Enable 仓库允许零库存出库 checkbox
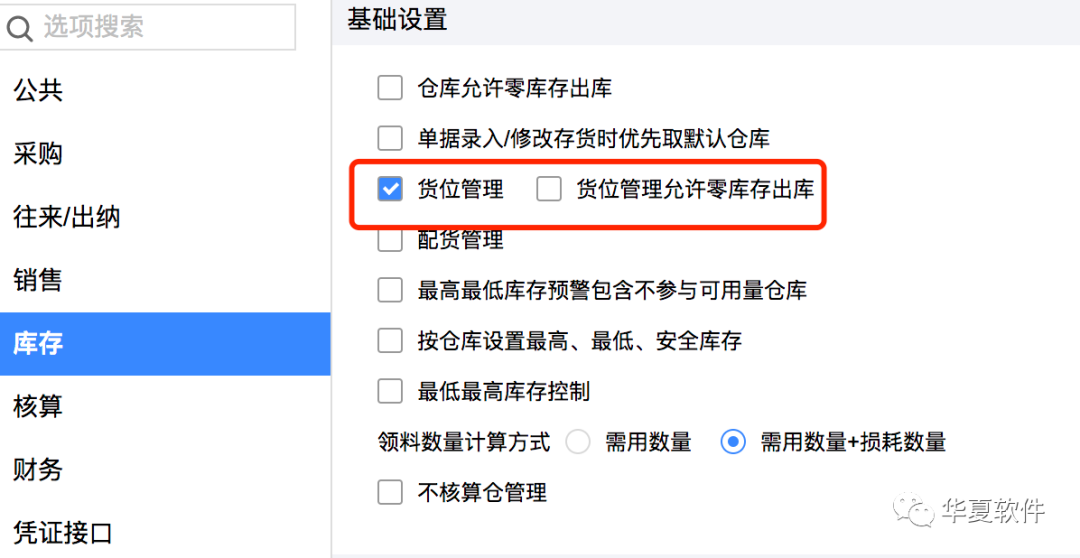The width and height of the screenshot is (1080, 558). point(390,88)
